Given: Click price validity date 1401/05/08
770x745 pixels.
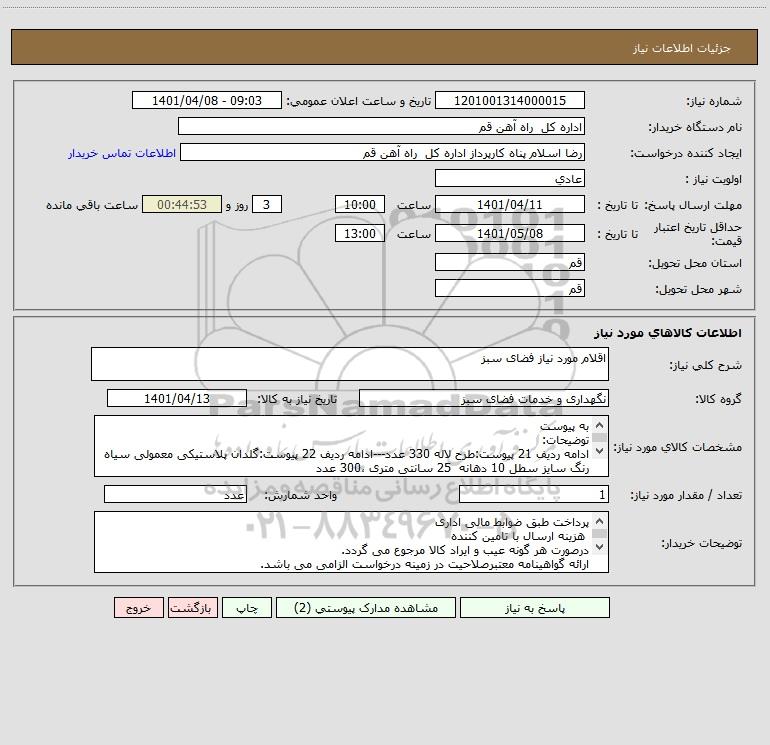Looking at the screenshot, I should click(510, 233).
